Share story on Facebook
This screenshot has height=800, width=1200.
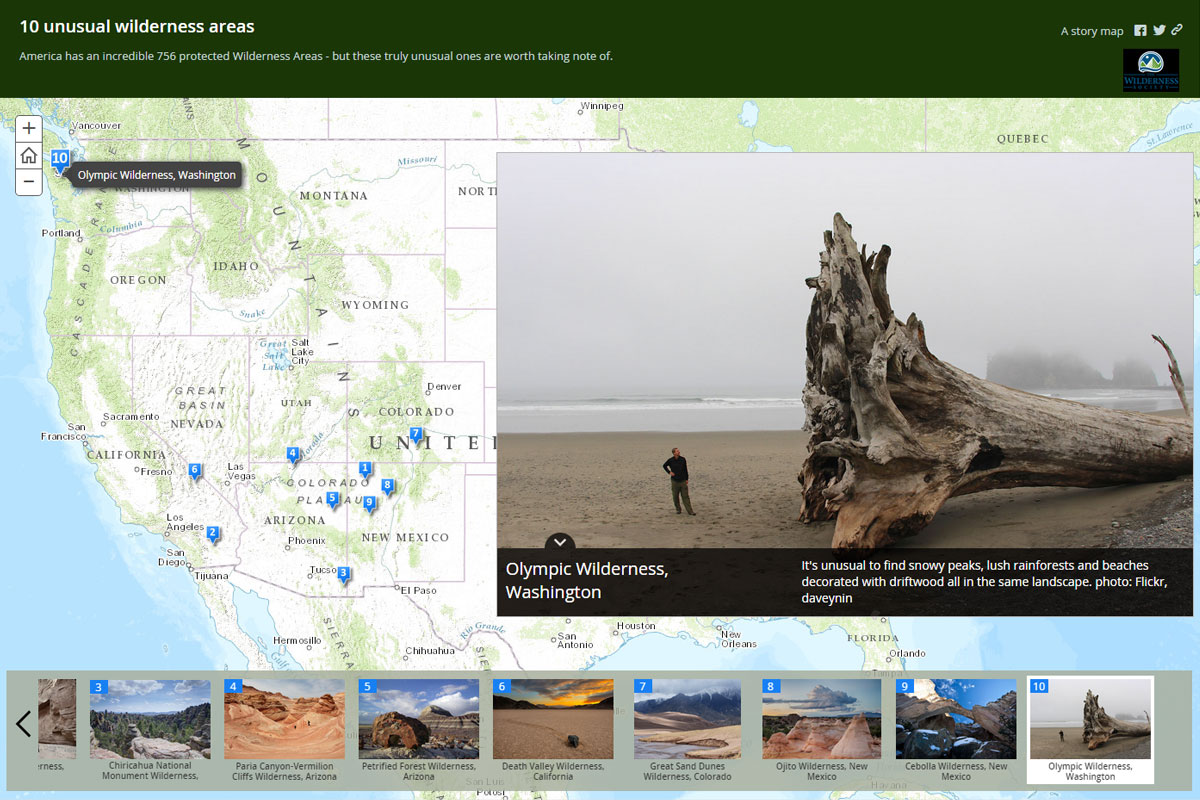click(1140, 31)
